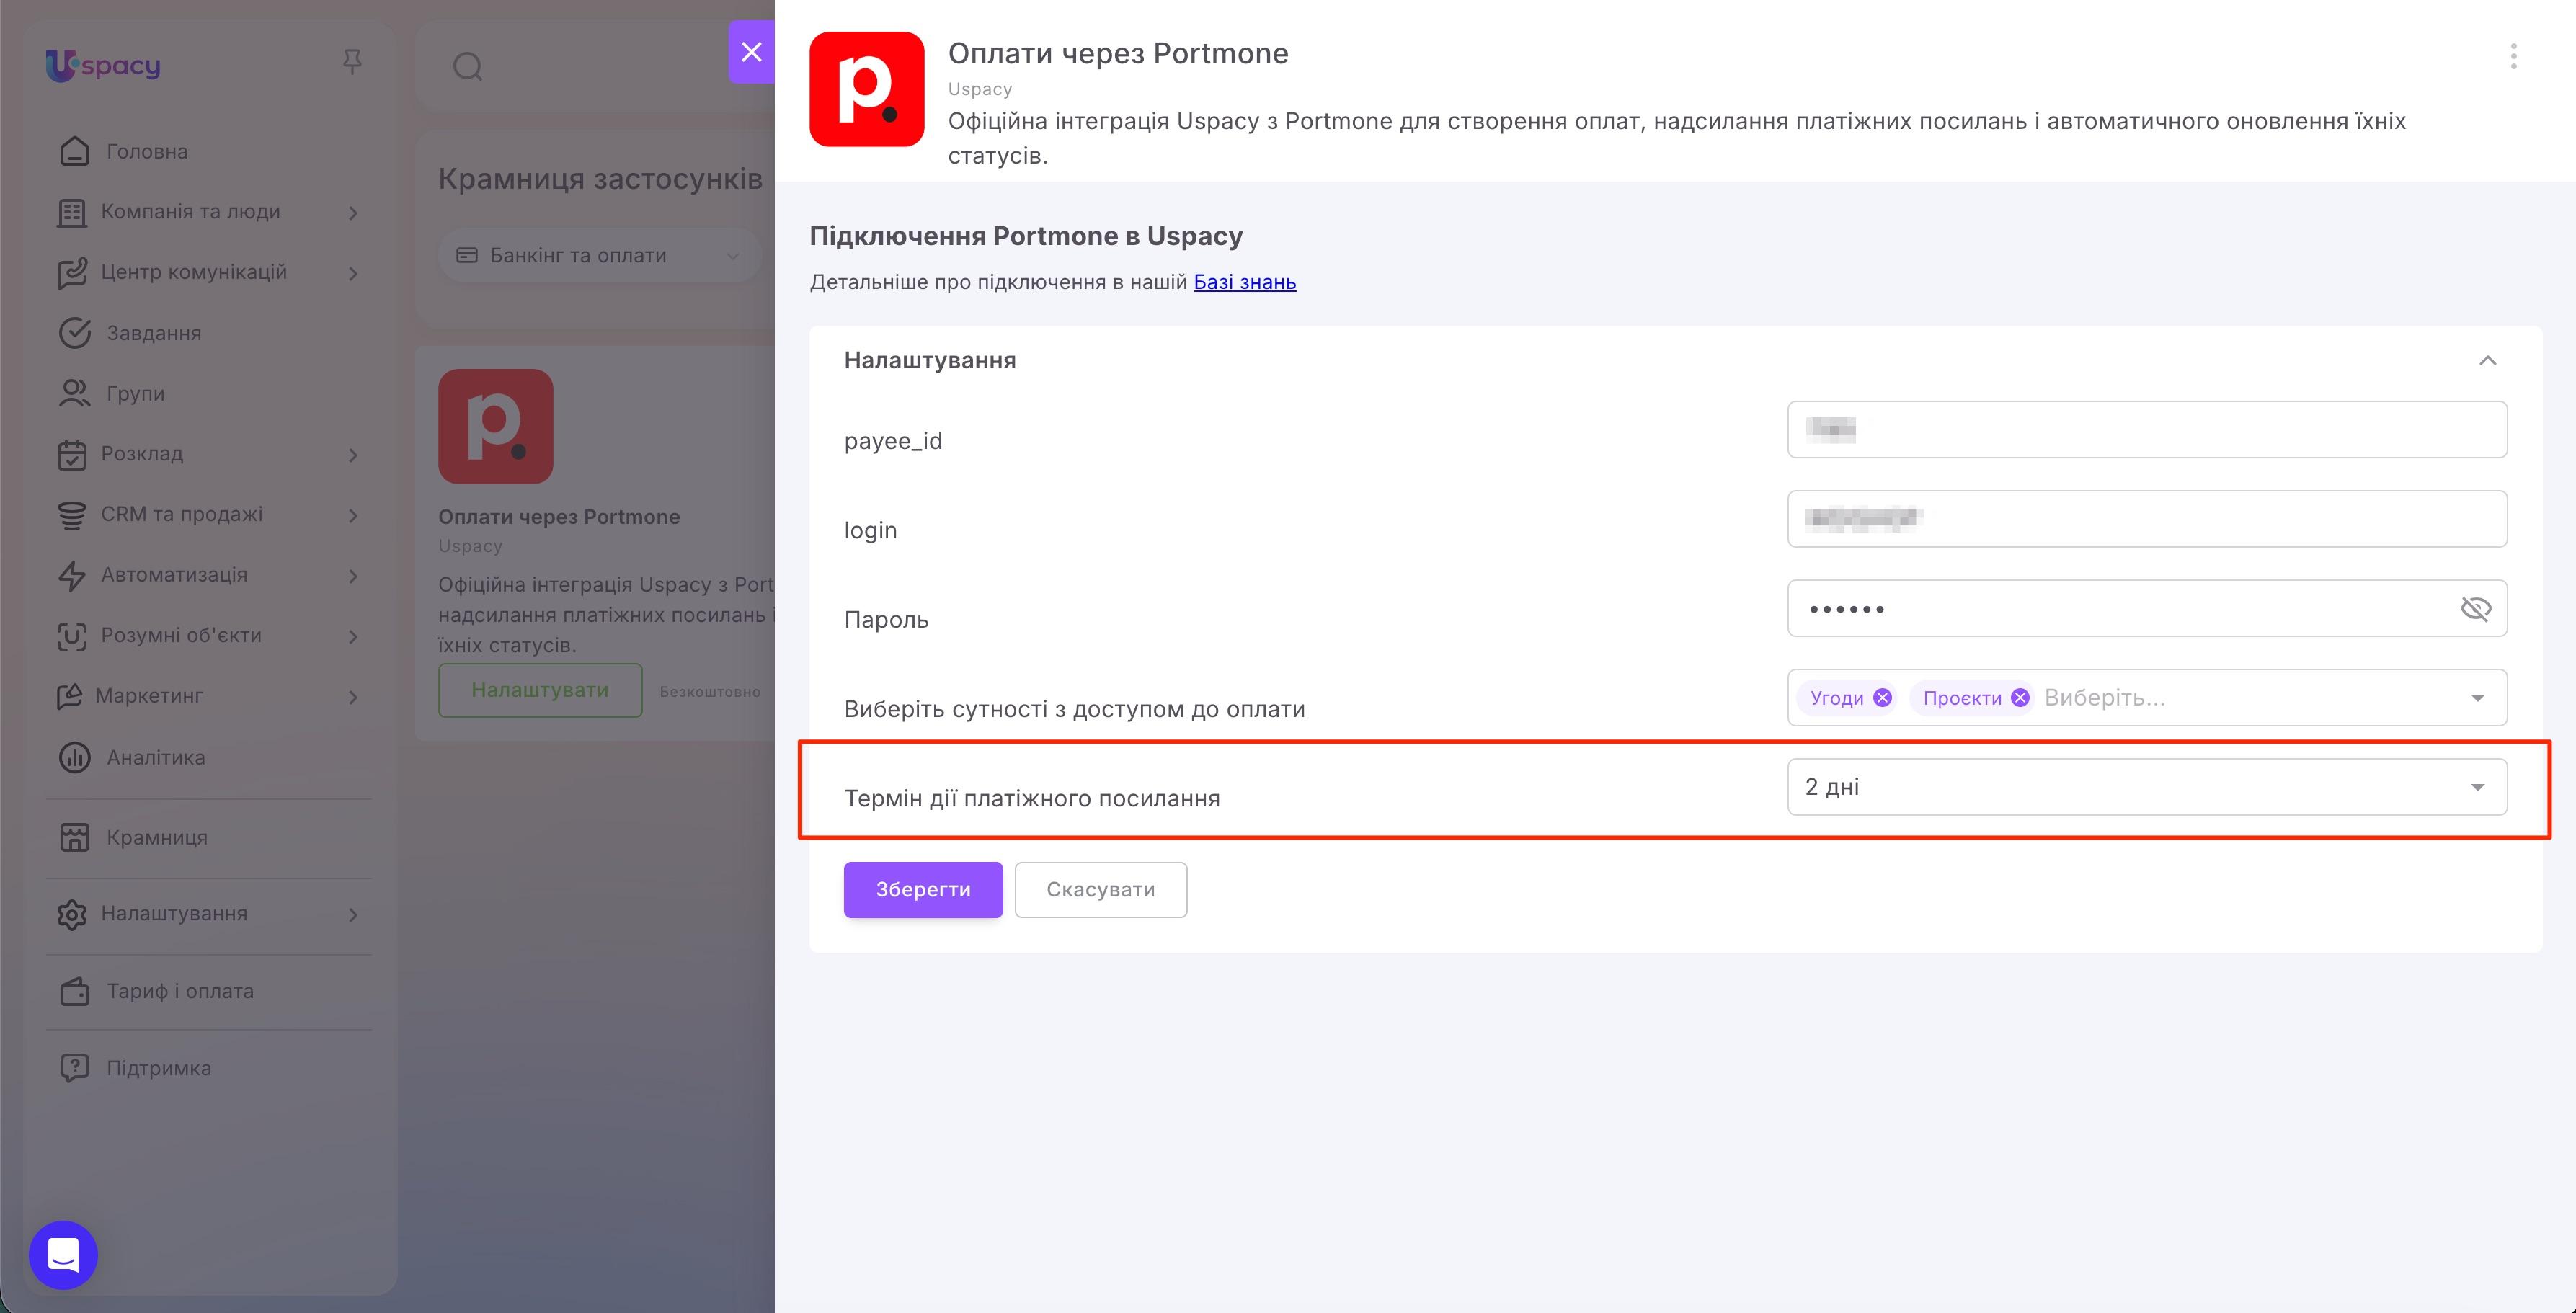
Task: Expand Компанія та люди submenu arrow
Action: click(353, 213)
